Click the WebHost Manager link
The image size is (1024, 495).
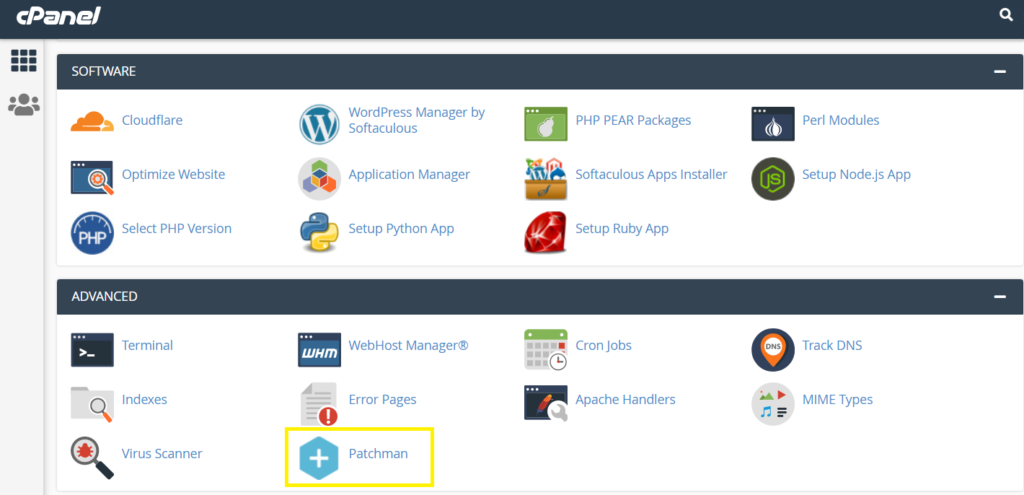(x=408, y=346)
